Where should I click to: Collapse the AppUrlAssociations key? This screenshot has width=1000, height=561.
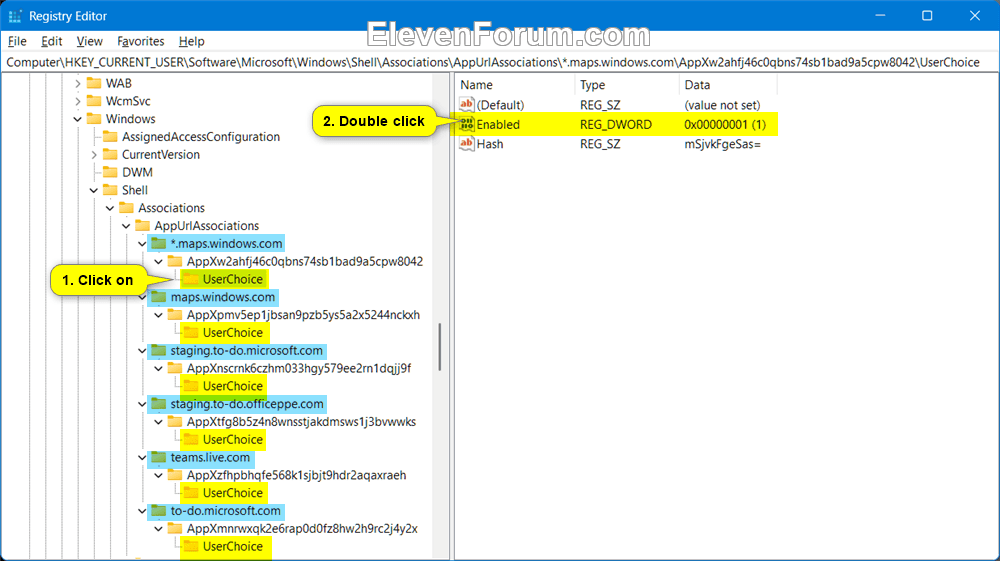[126, 226]
